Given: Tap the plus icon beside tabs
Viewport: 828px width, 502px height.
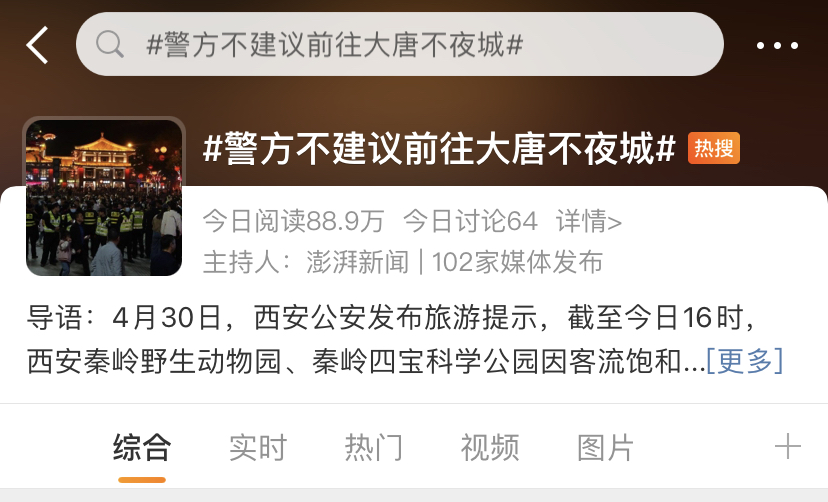Looking at the screenshot, I should (x=787, y=447).
